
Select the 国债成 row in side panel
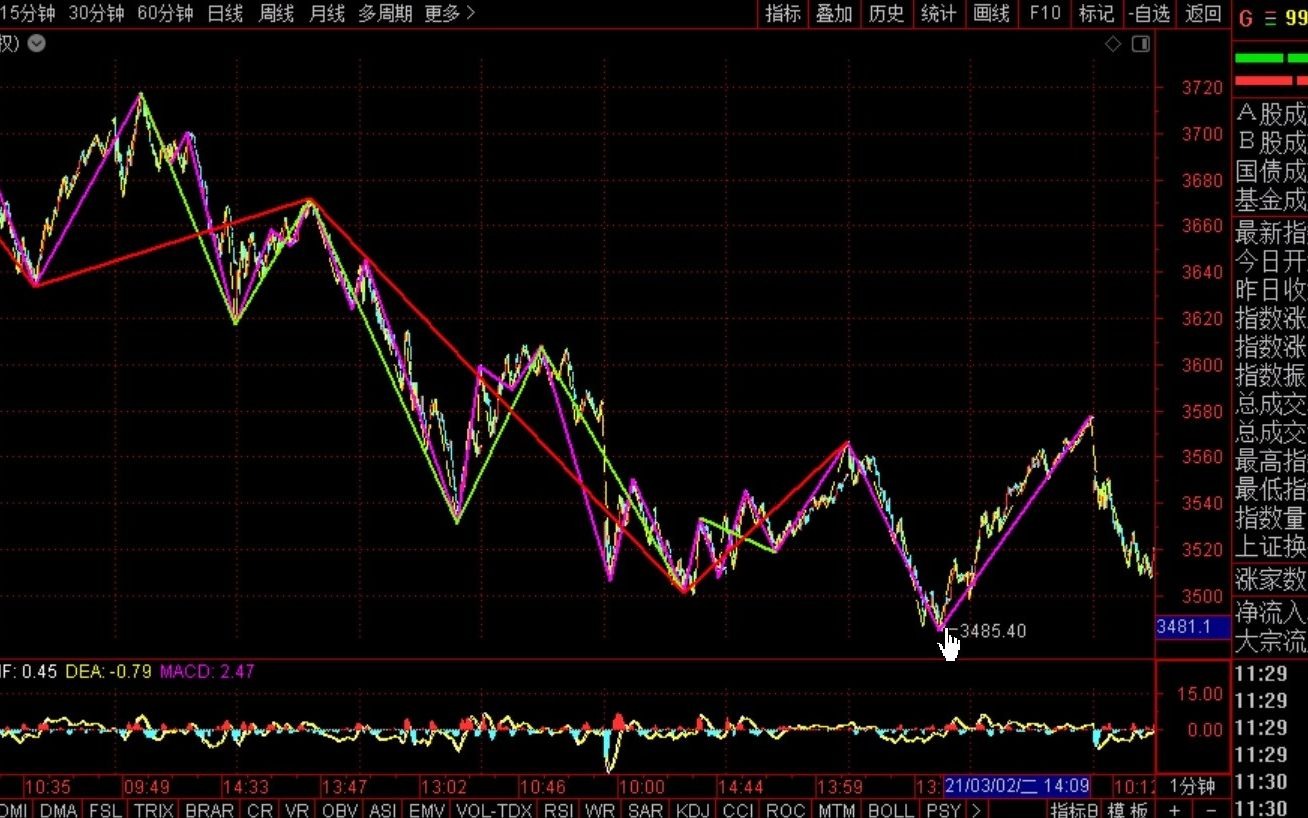[x=1270, y=171]
